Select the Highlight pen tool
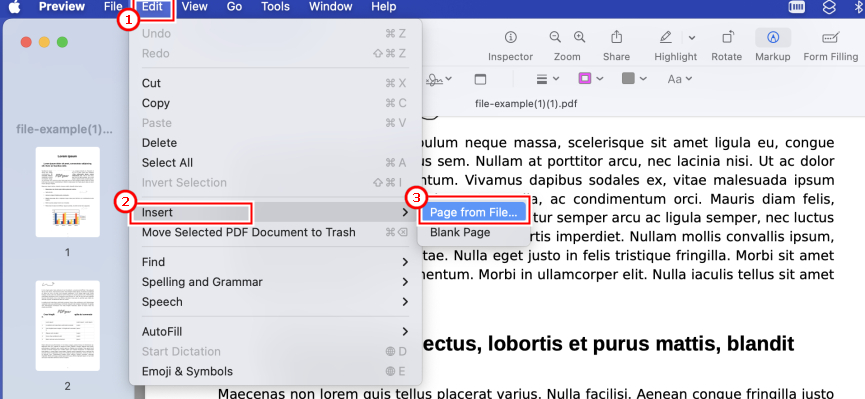This screenshot has height=399, width=865. click(x=666, y=38)
